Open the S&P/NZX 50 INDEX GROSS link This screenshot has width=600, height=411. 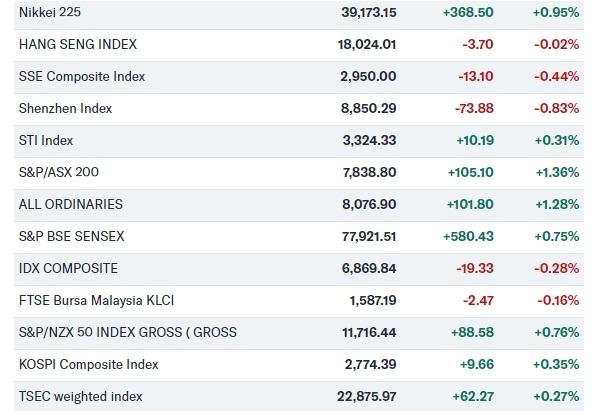coord(127,332)
